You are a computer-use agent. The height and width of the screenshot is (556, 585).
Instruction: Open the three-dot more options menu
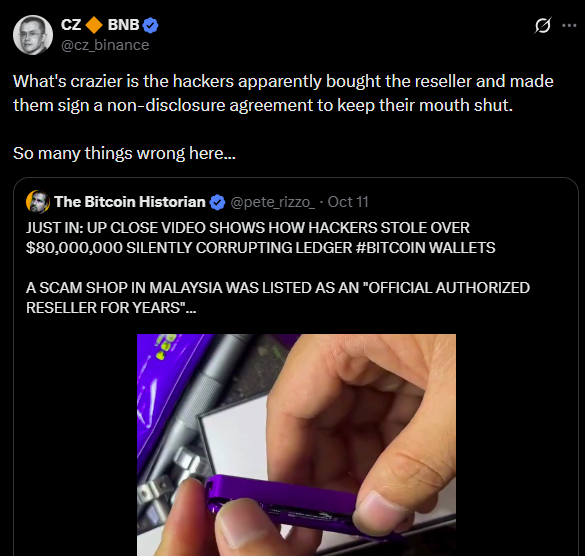pyautogui.click(x=569, y=25)
